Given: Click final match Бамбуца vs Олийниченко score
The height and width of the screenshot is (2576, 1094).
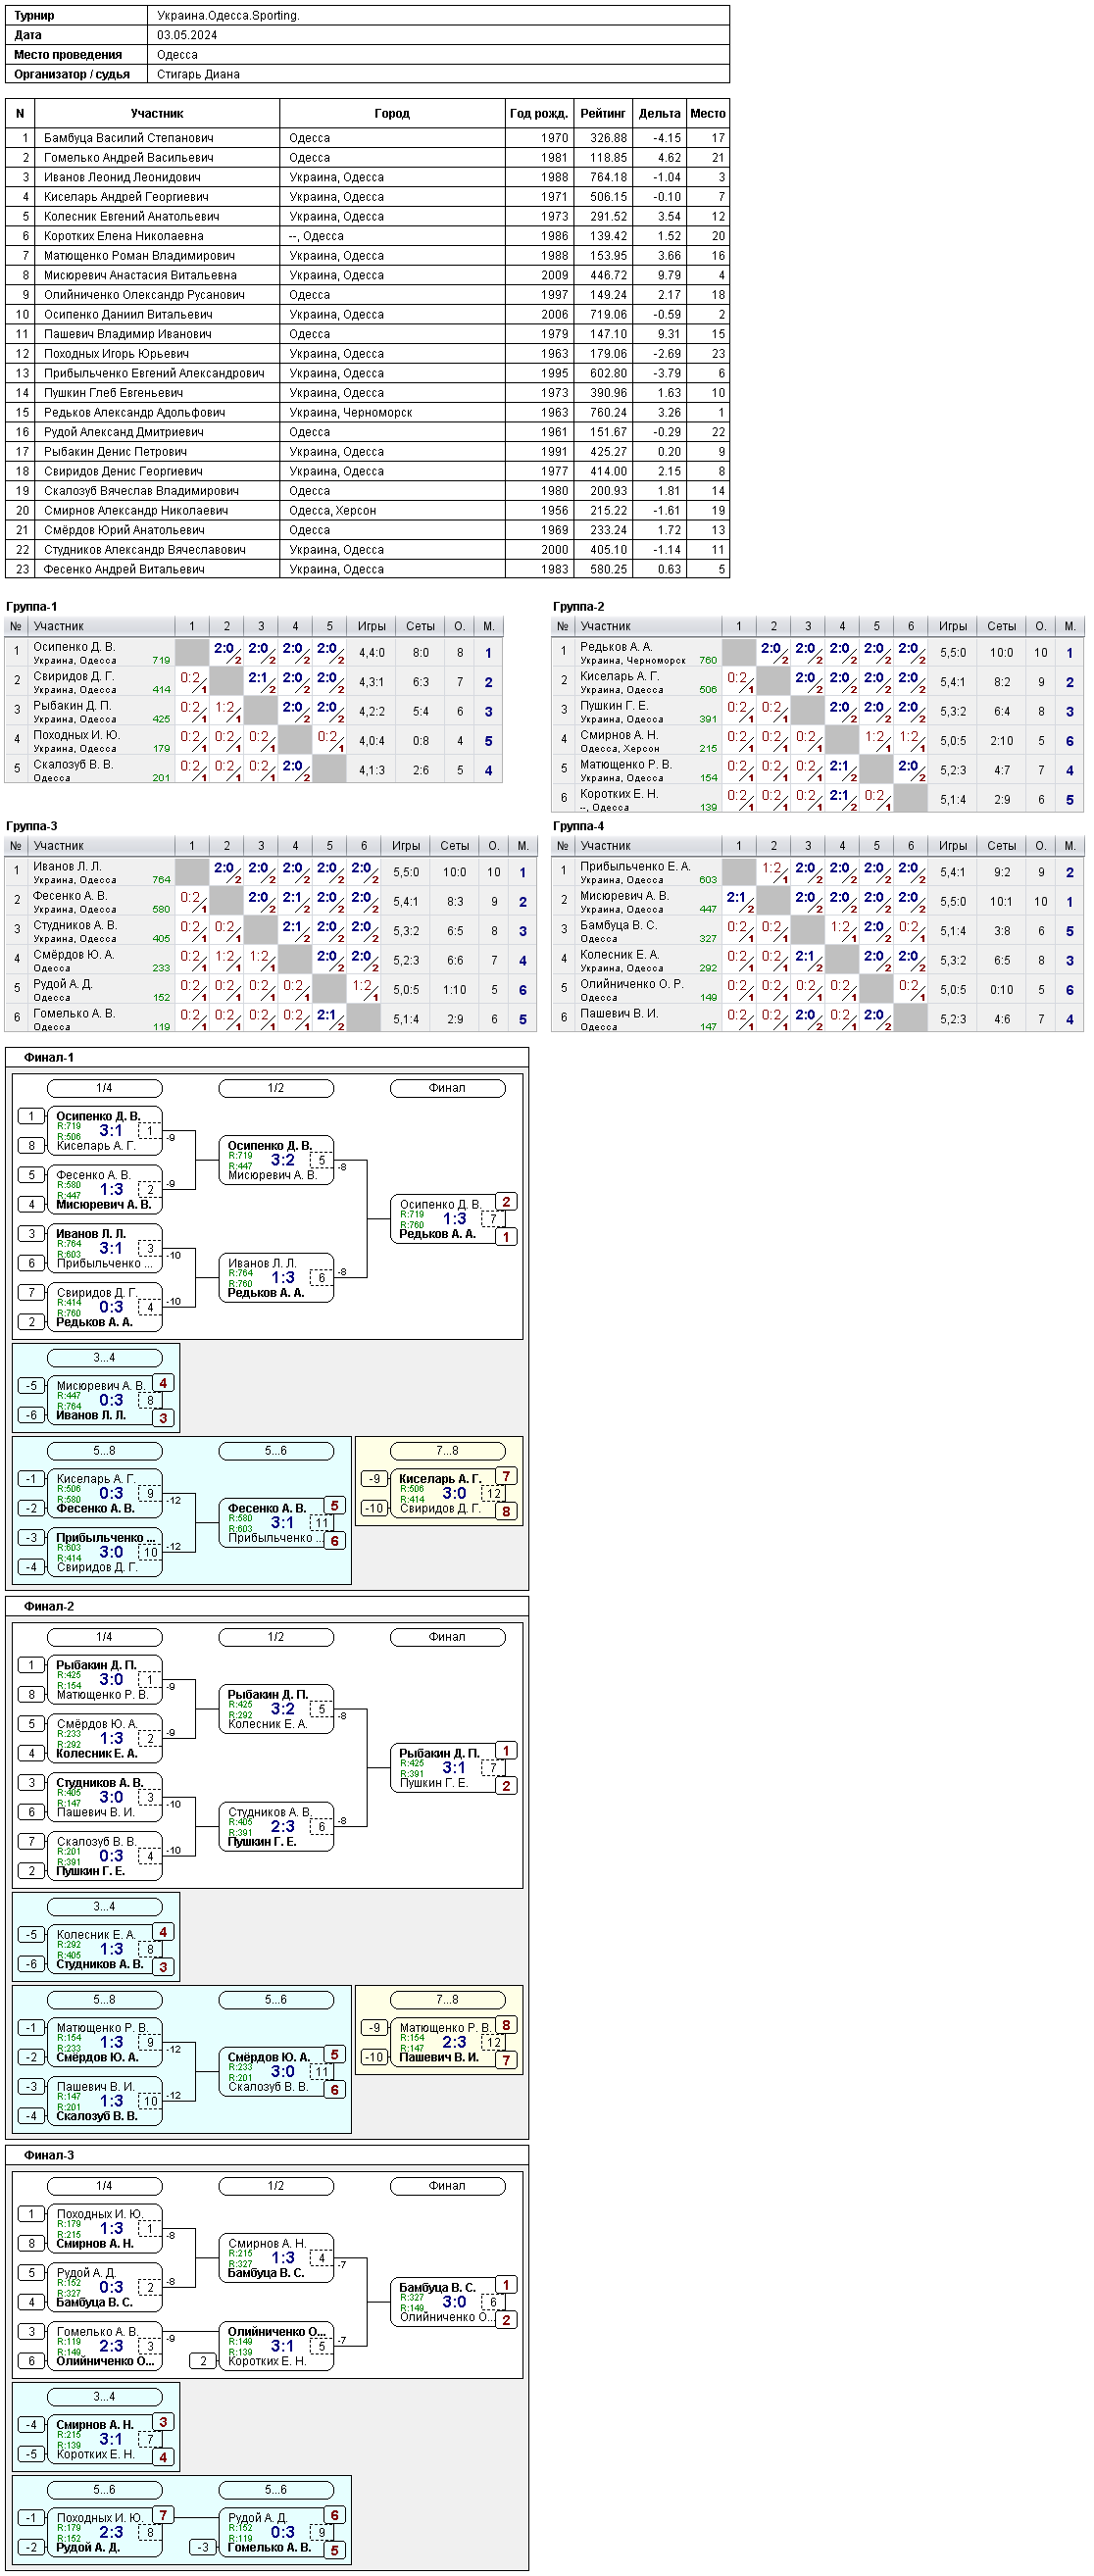Looking at the screenshot, I should [455, 2302].
